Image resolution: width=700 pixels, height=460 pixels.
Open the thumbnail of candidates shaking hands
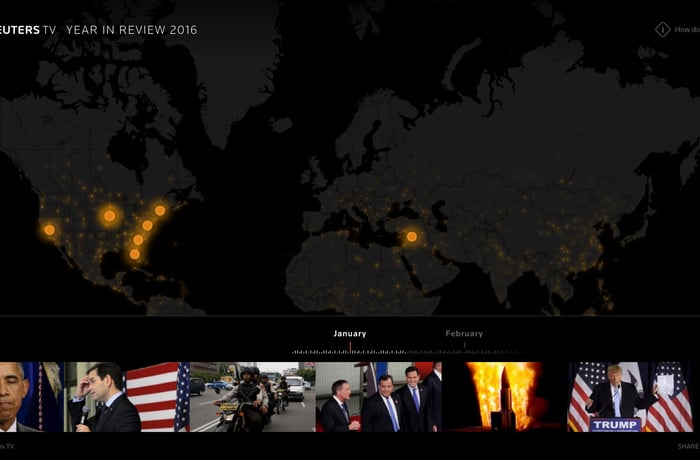pyautogui.click(x=379, y=397)
